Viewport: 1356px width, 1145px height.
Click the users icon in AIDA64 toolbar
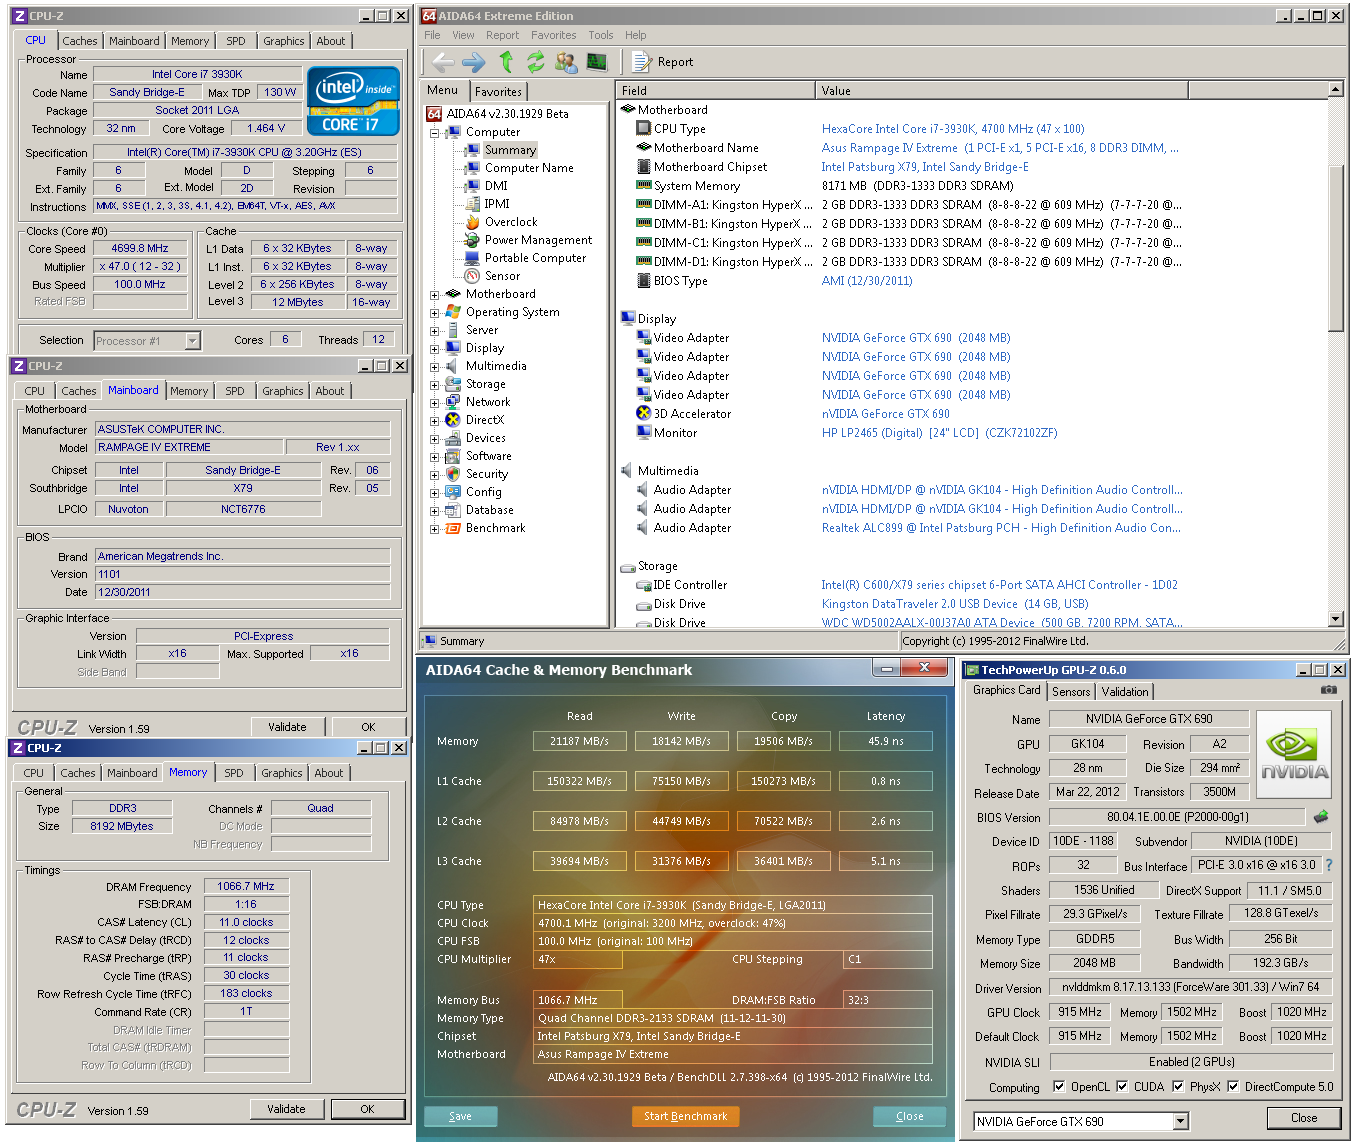click(566, 62)
